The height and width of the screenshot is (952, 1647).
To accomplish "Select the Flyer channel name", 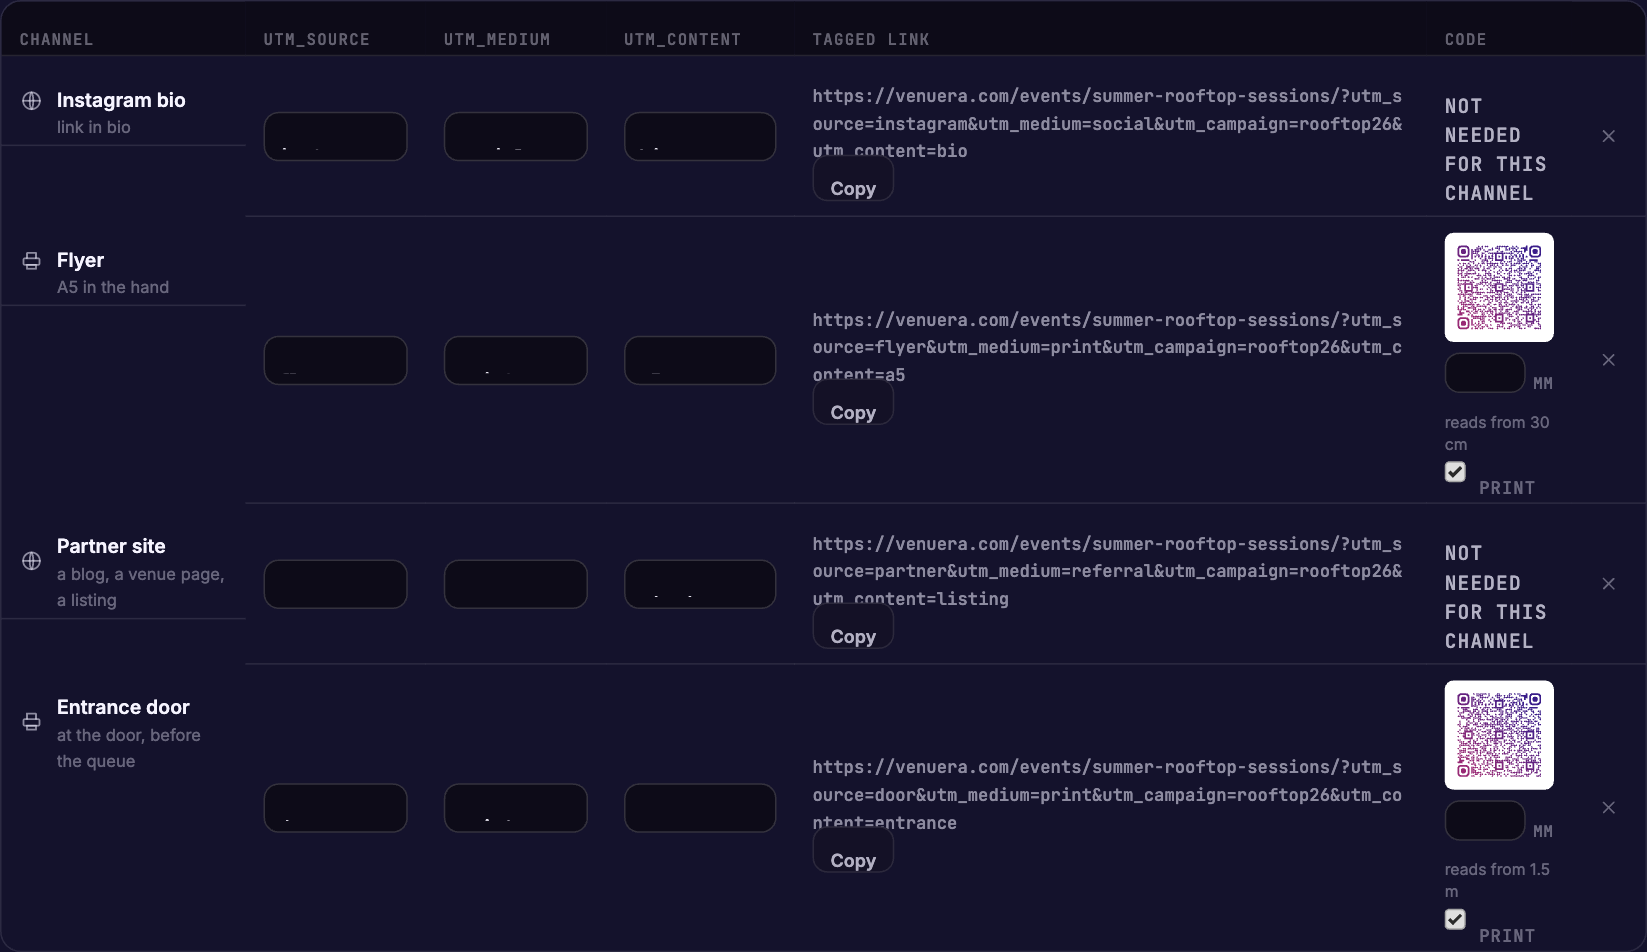I will pyautogui.click(x=80, y=260).
